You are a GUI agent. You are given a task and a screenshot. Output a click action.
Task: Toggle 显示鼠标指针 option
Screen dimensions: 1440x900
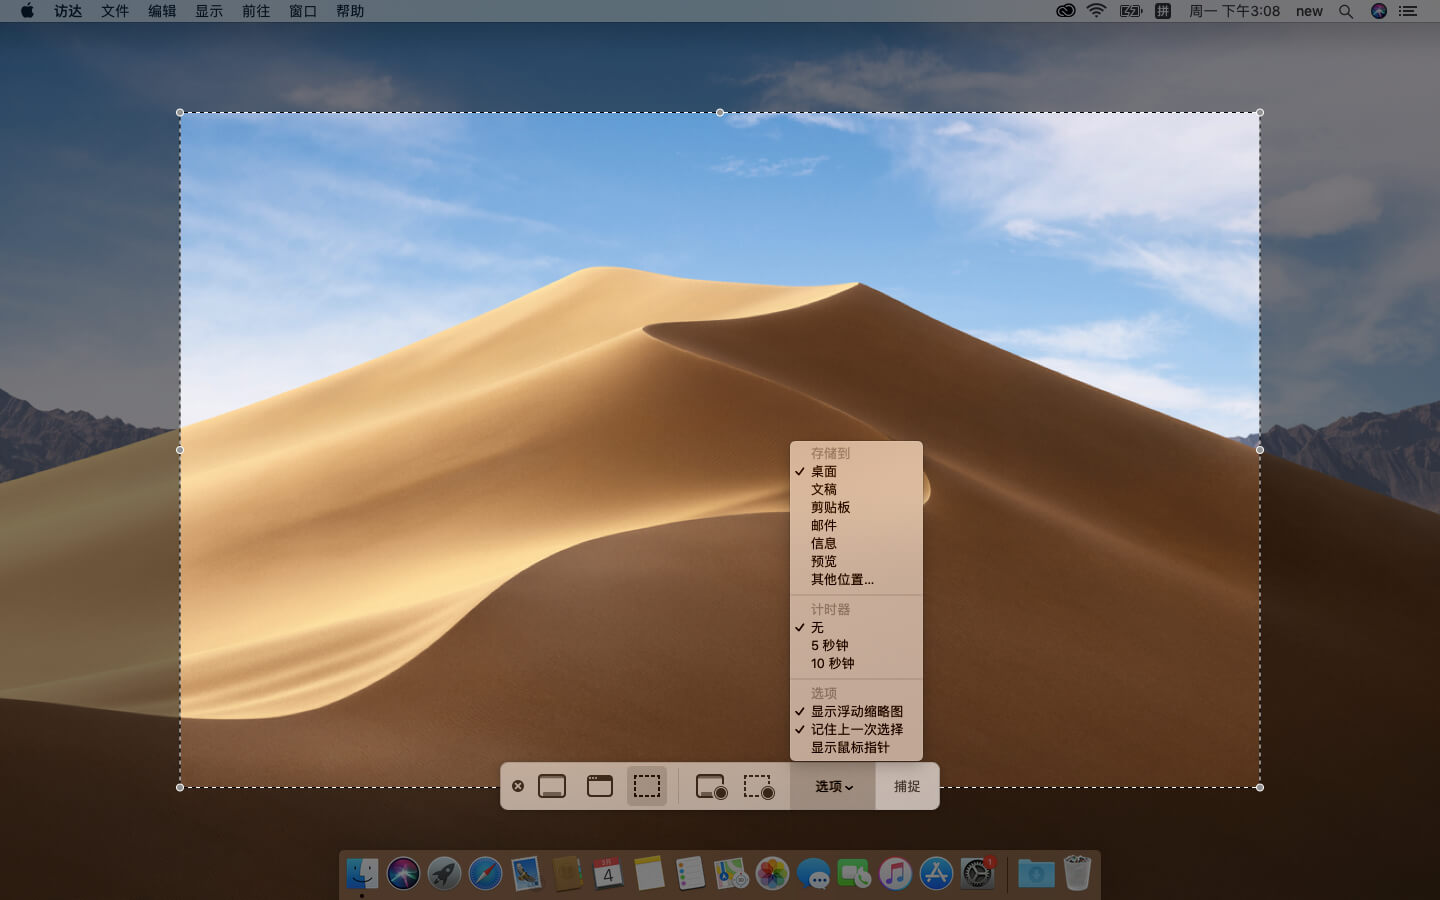[x=856, y=747]
